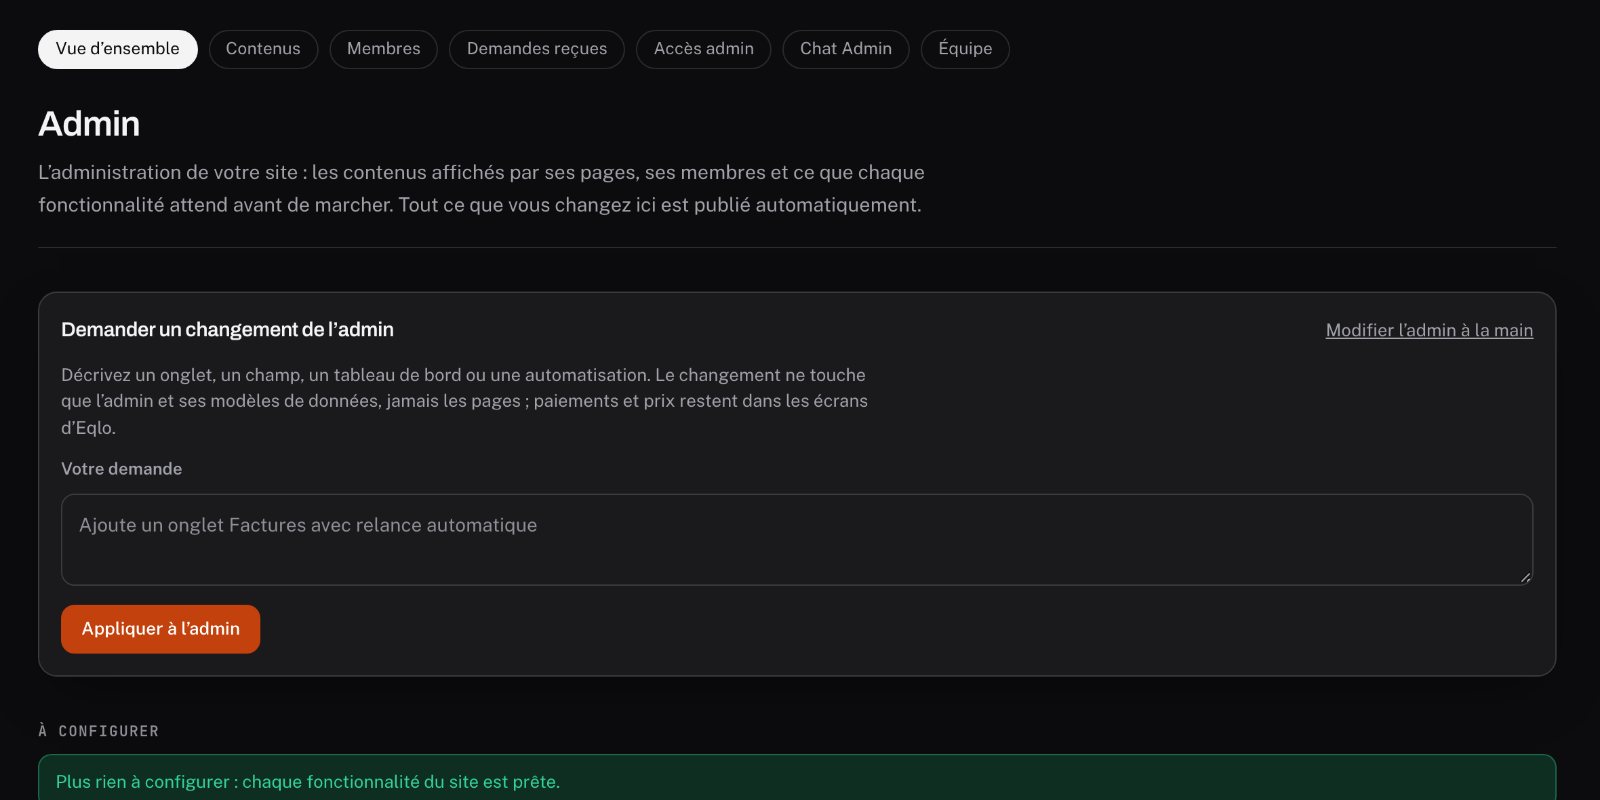Open the Contenus tab
The width and height of the screenshot is (1600, 800).
263,49
